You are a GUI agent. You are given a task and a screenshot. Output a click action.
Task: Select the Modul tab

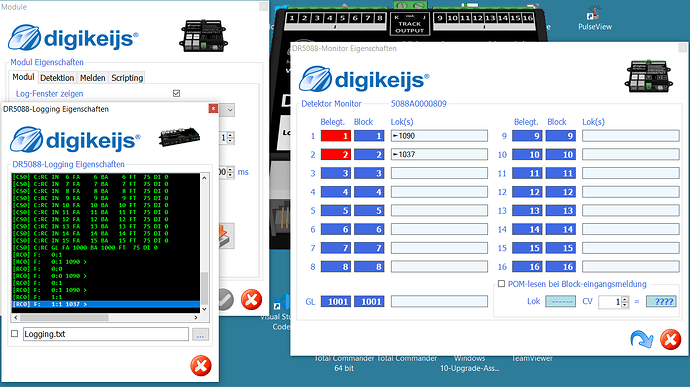point(23,77)
